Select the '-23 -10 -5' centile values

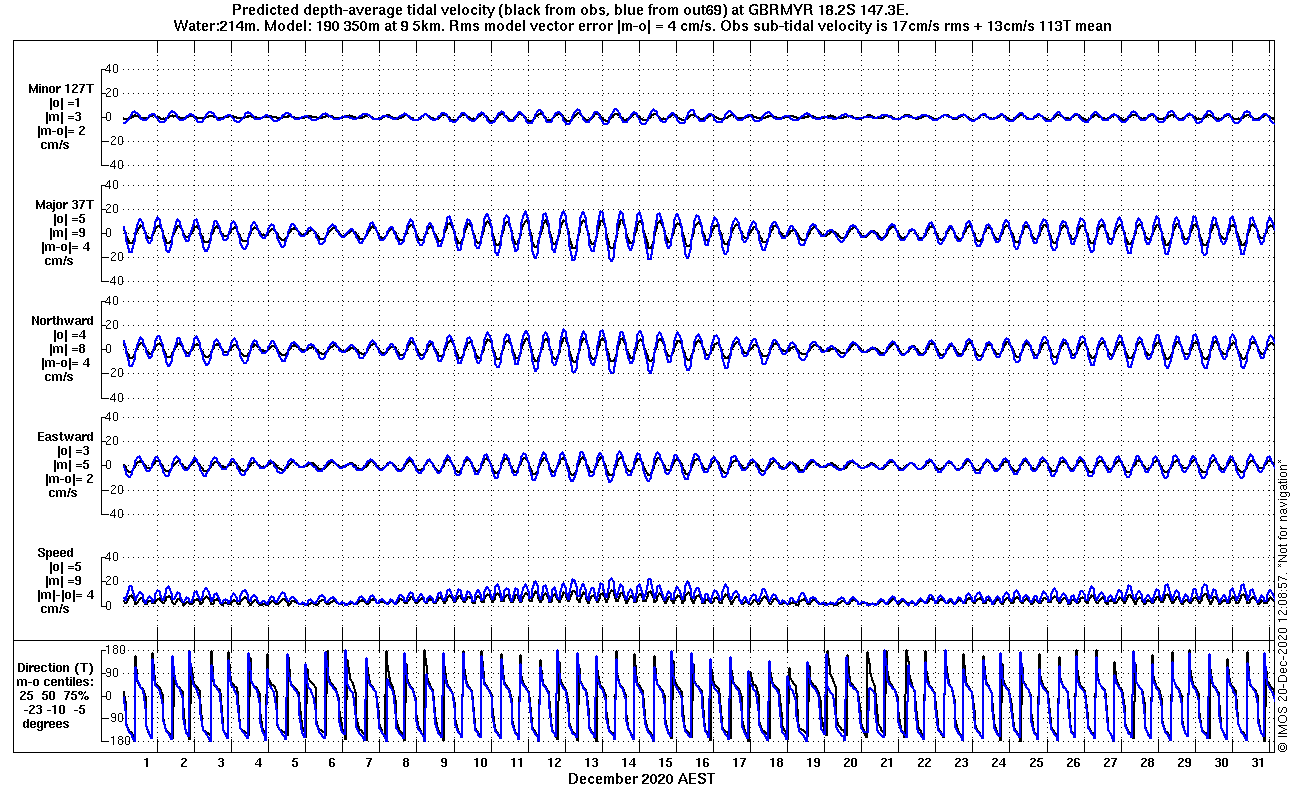point(54,709)
